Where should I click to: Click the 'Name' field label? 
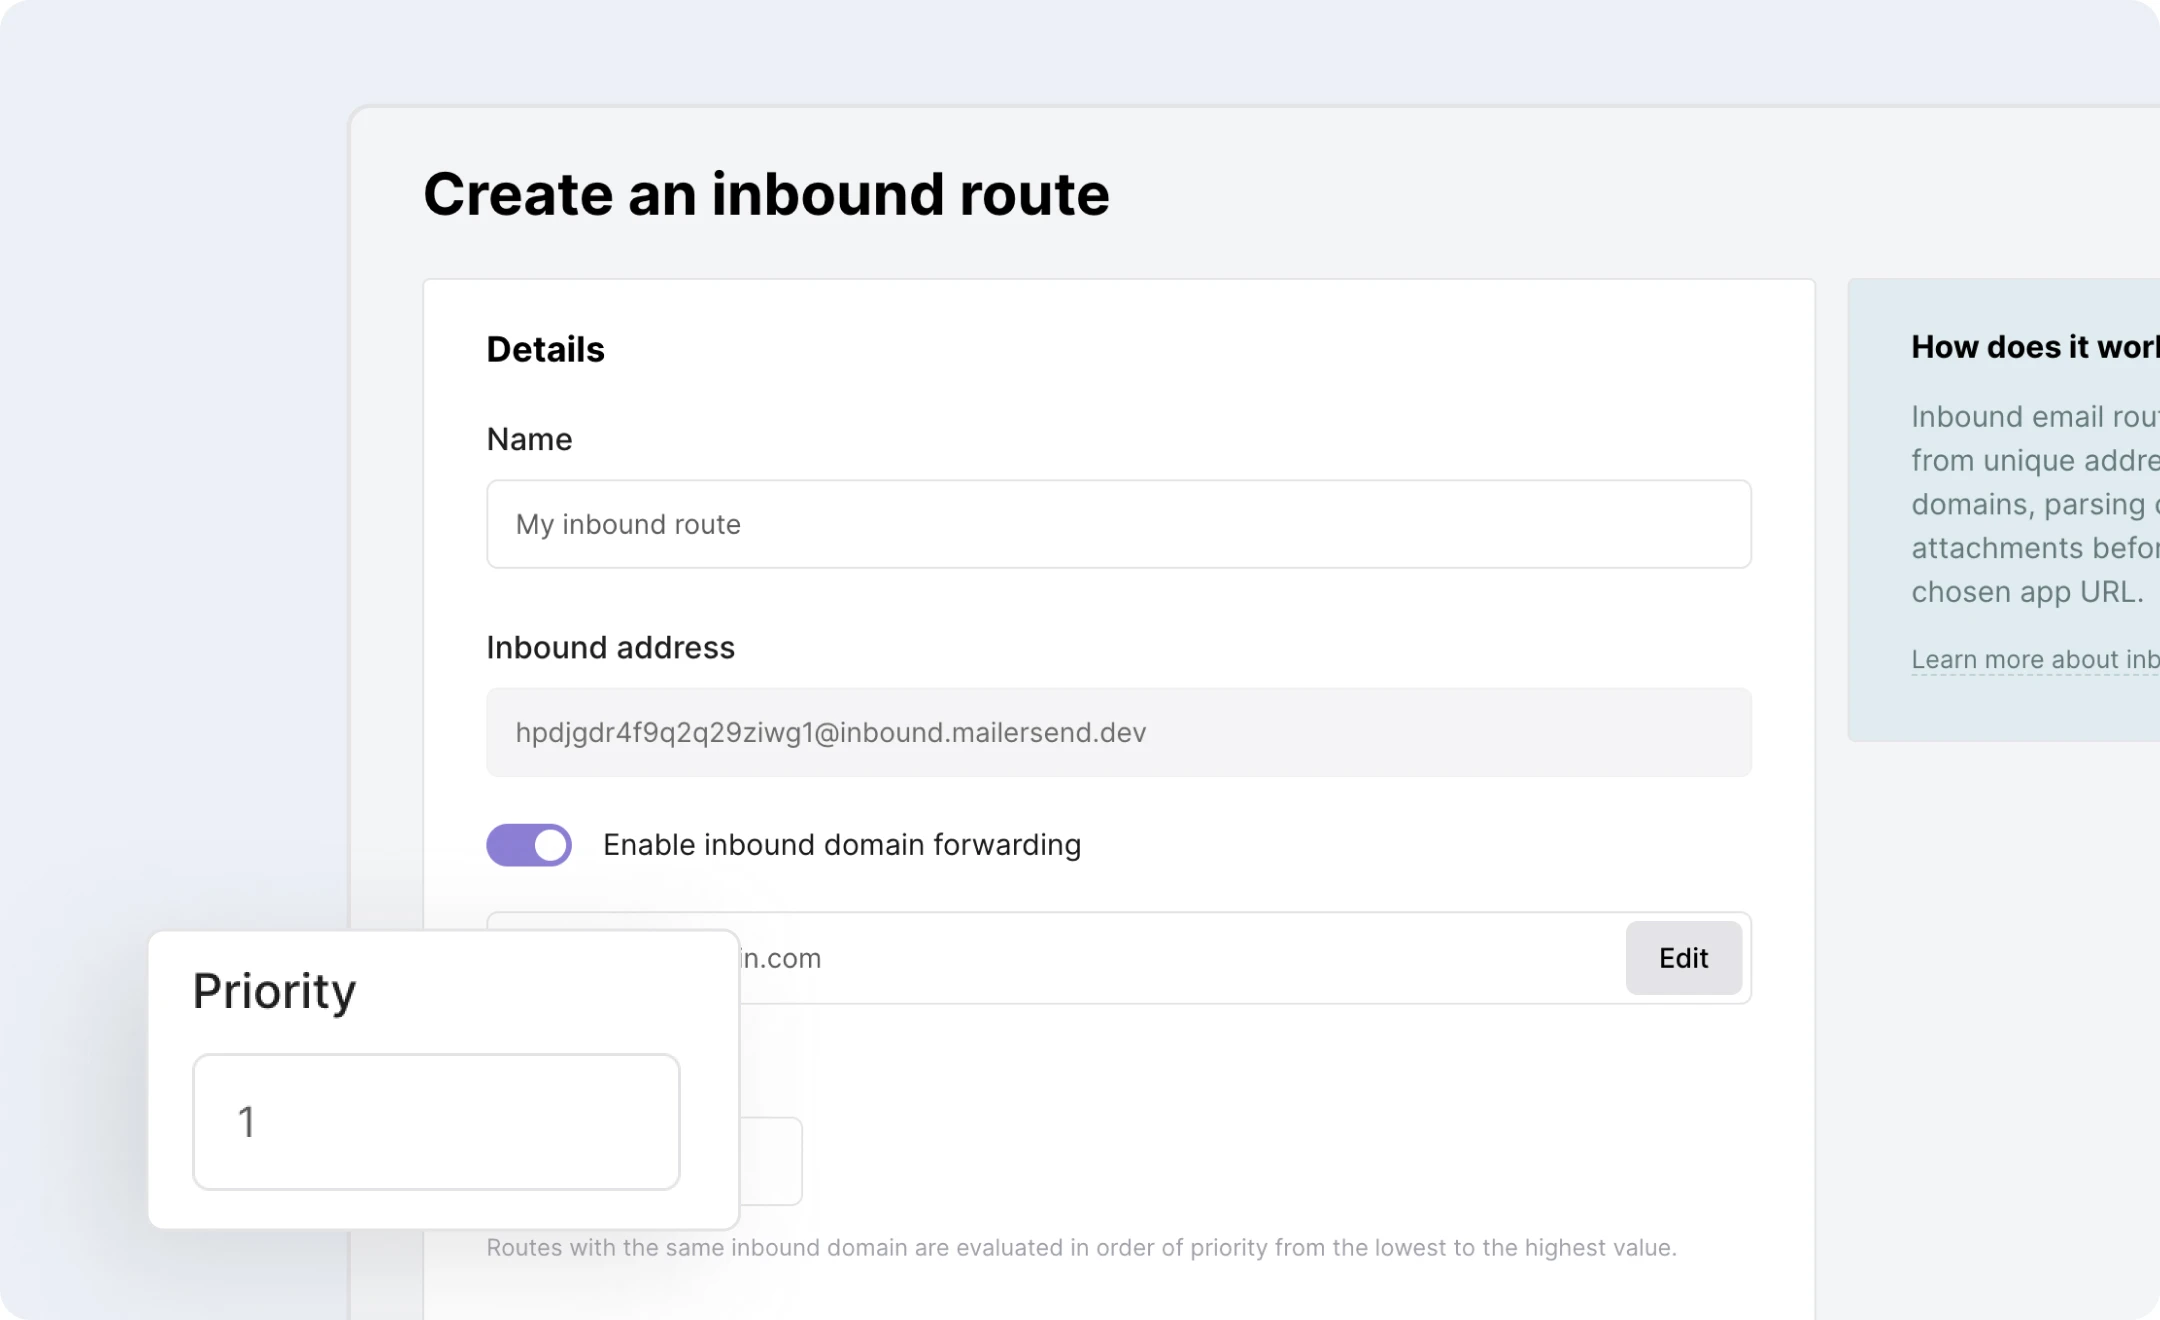tap(529, 440)
